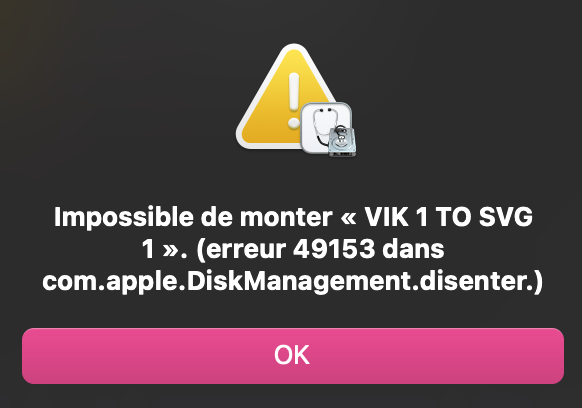Click the word "dans" in the error text

pyautogui.click(x=413, y=249)
